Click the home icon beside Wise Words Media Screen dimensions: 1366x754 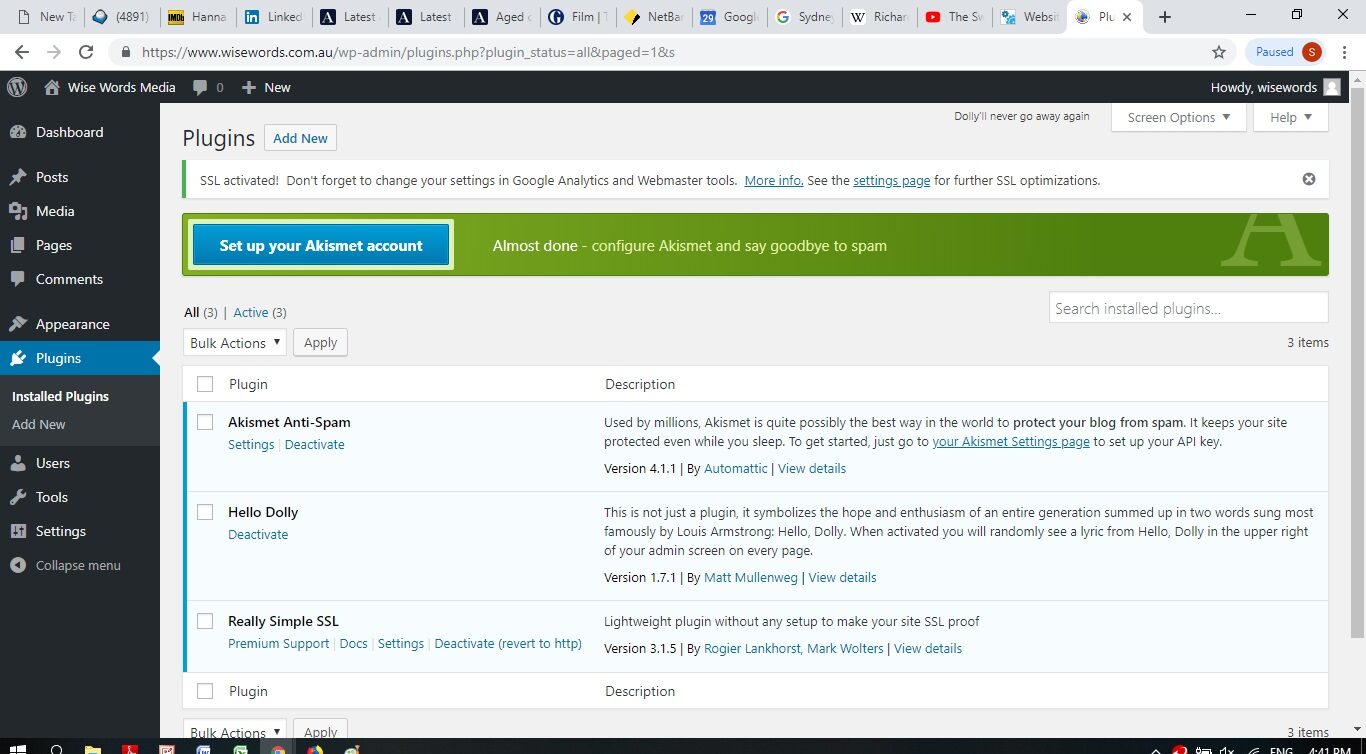click(52, 87)
